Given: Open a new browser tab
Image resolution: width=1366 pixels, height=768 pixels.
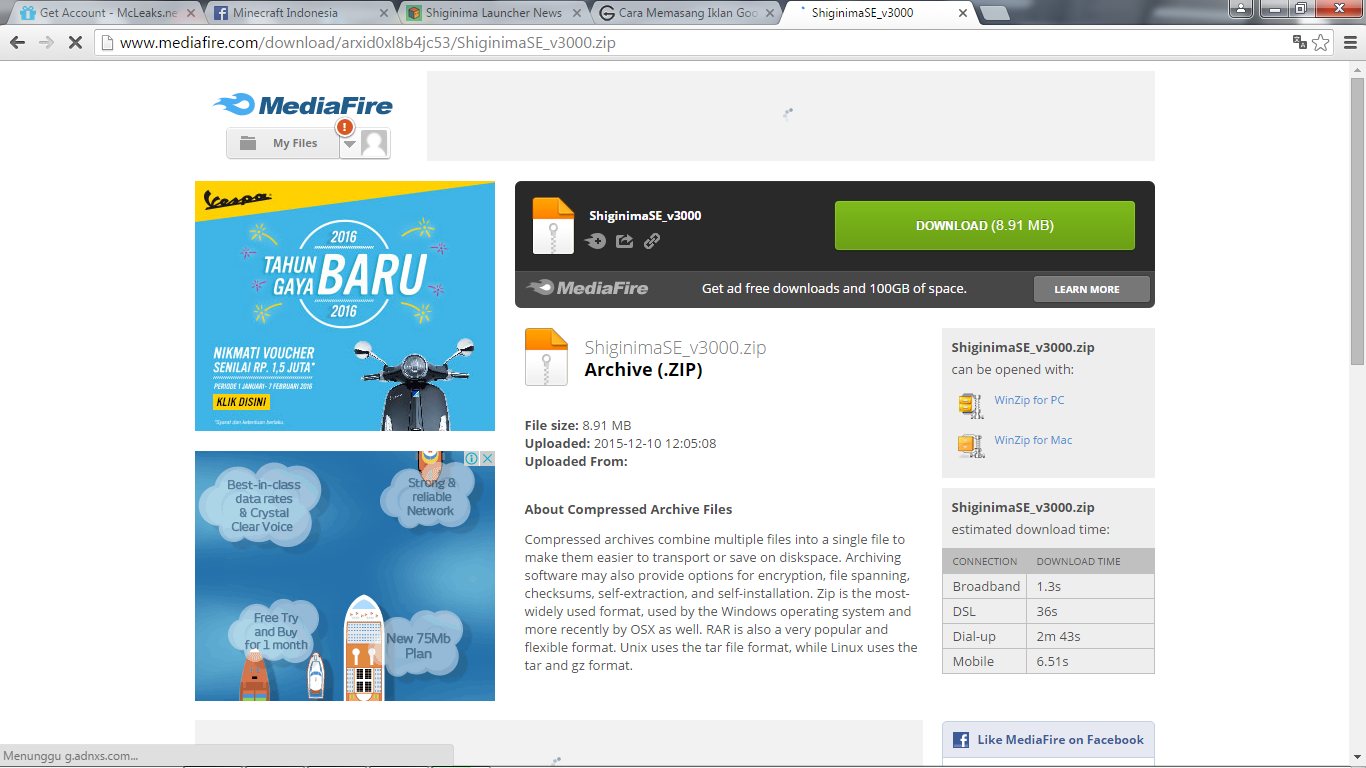Looking at the screenshot, I should pyautogui.click(x=994, y=13).
